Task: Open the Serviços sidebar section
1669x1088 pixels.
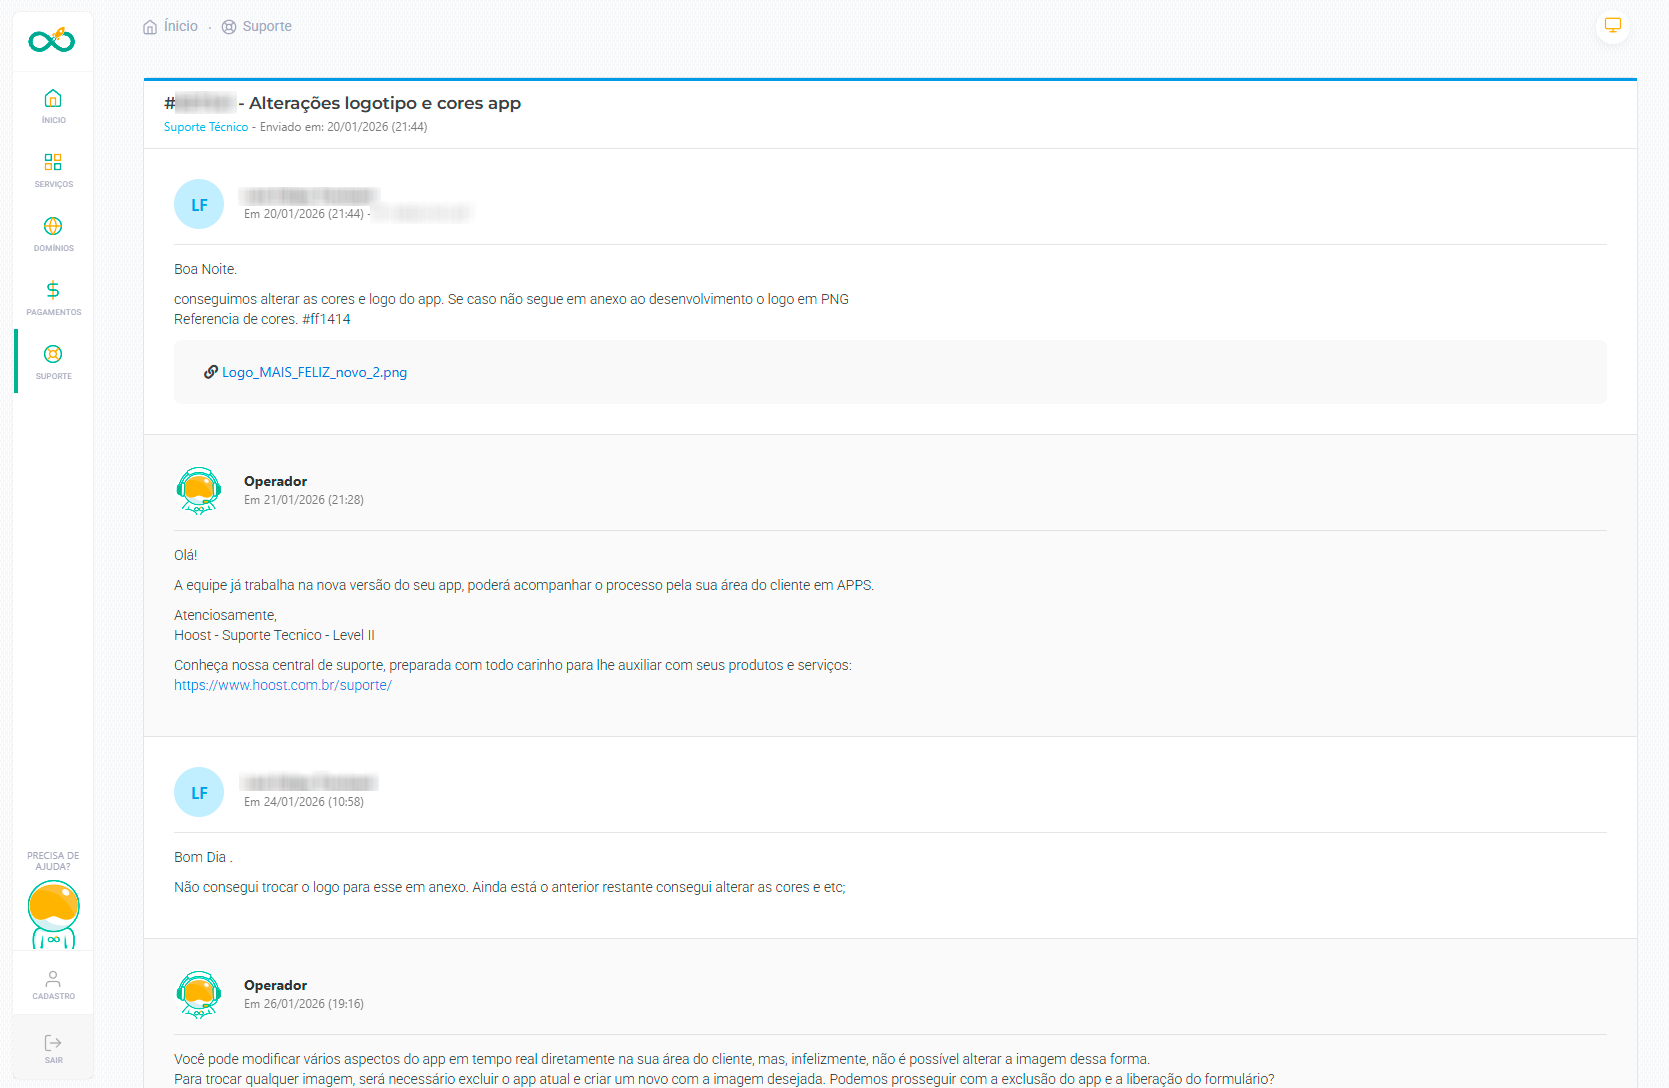Action: (53, 169)
